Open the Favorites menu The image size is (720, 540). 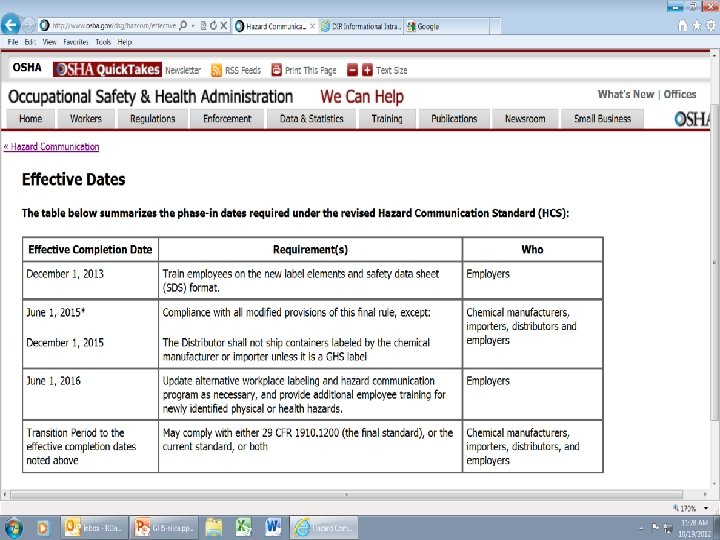click(76, 42)
